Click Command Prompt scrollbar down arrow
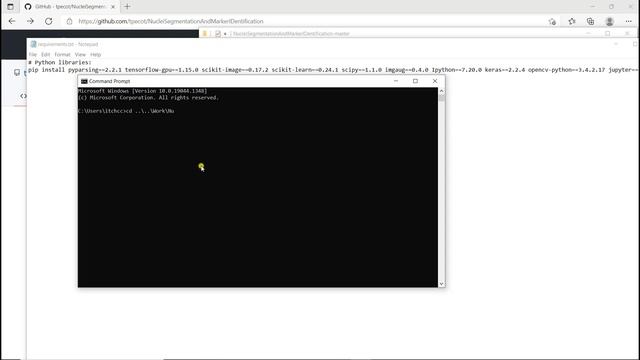The height and width of the screenshot is (360, 640). pyautogui.click(x=441, y=284)
